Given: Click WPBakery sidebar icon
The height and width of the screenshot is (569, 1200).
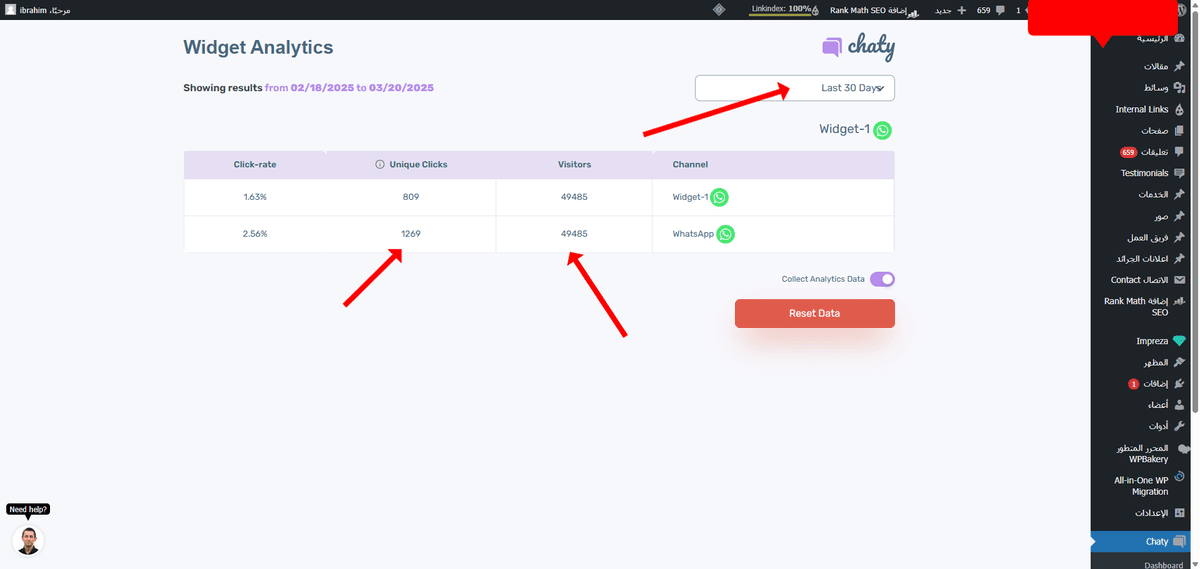Looking at the screenshot, I should click(1184, 449).
